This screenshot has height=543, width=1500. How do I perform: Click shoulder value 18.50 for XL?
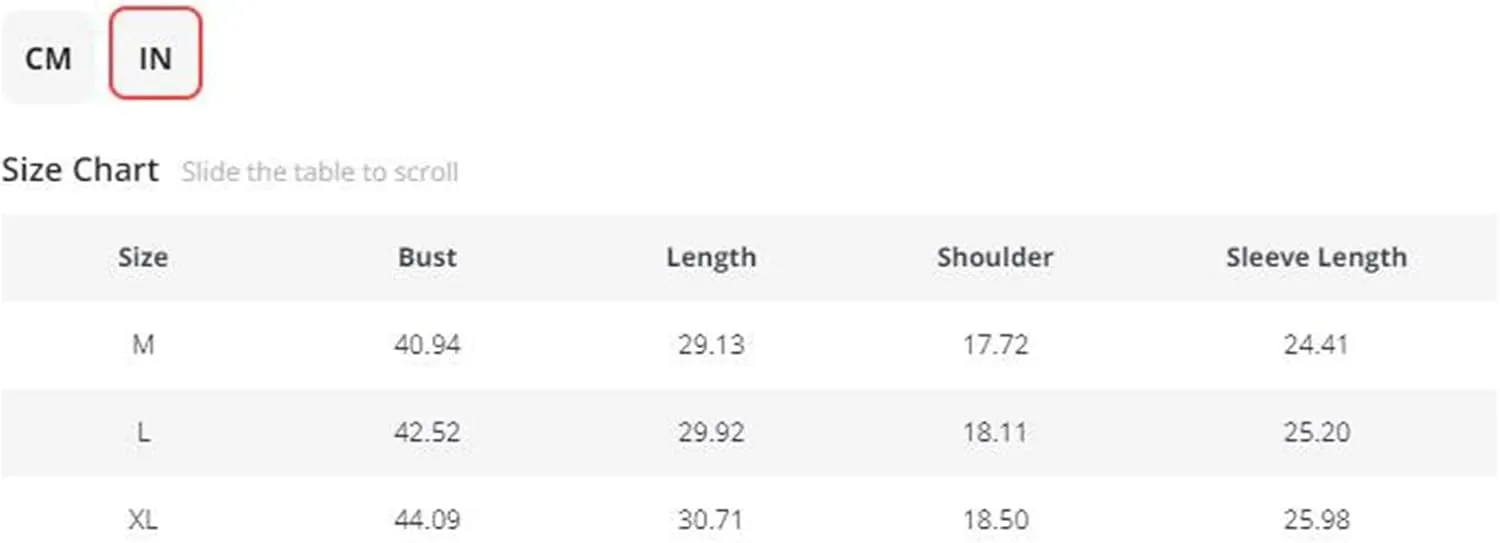coord(995,520)
